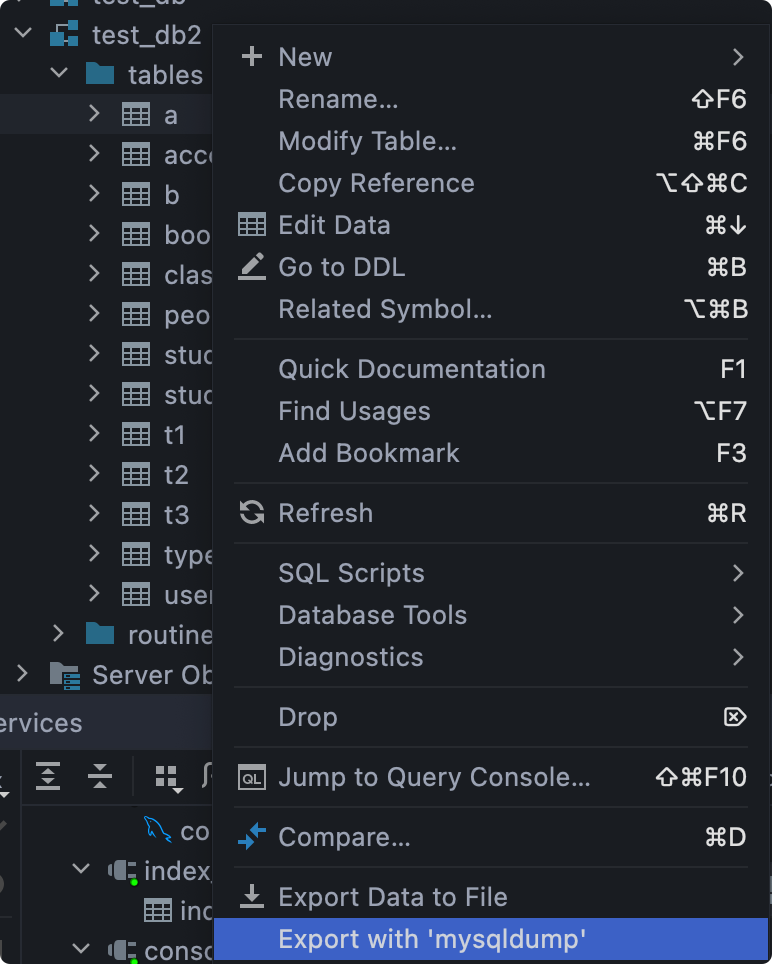The height and width of the screenshot is (964, 772).
Task: Click the Export Data download icon
Action: click(x=252, y=897)
